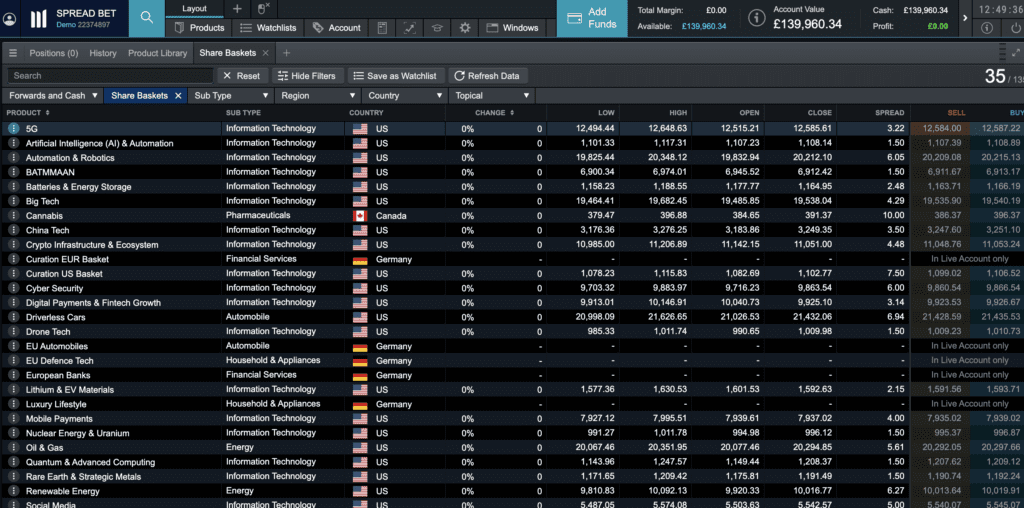Select the Crypto Infrastructure & Ecosystem product
Image resolution: width=1024 pixels, height=508 pixels.
pyautogui.click(x=92, y=245)
